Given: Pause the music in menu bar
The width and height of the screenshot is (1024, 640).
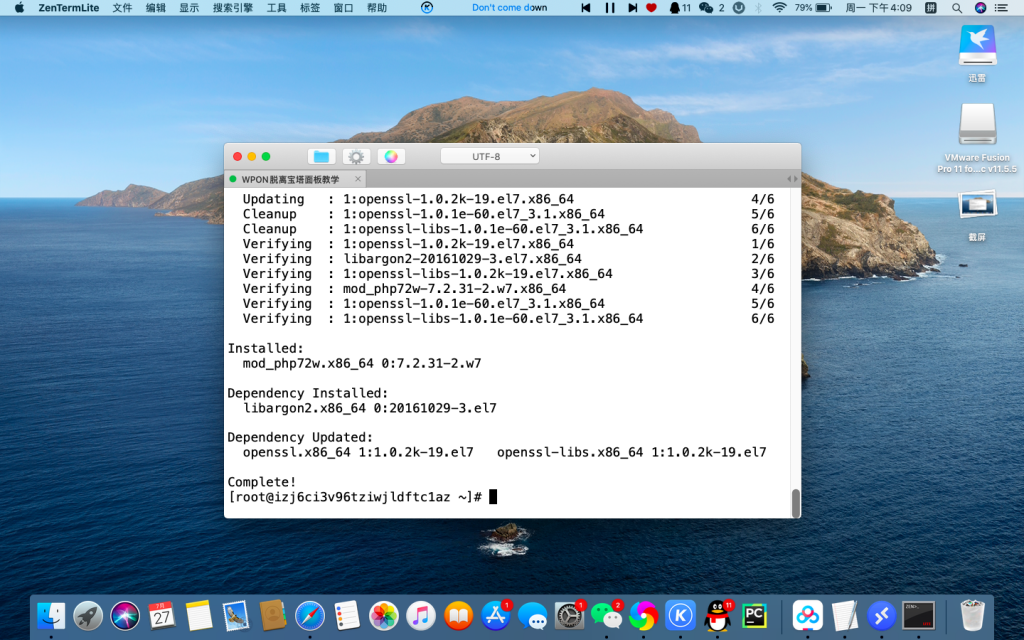Looking at the screenshot, I should [x=610, y=8].
